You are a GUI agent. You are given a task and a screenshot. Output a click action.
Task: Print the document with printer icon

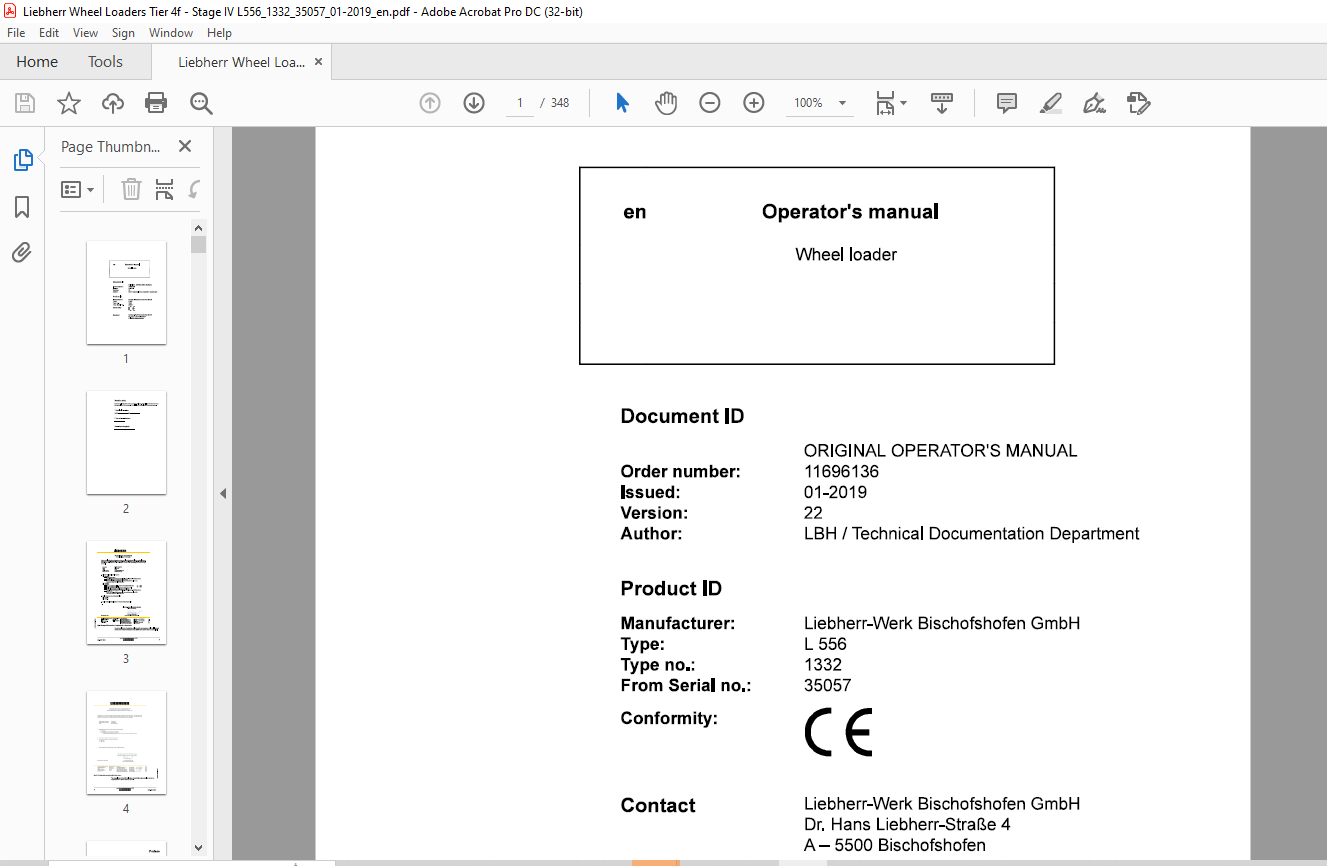(156, 103)
